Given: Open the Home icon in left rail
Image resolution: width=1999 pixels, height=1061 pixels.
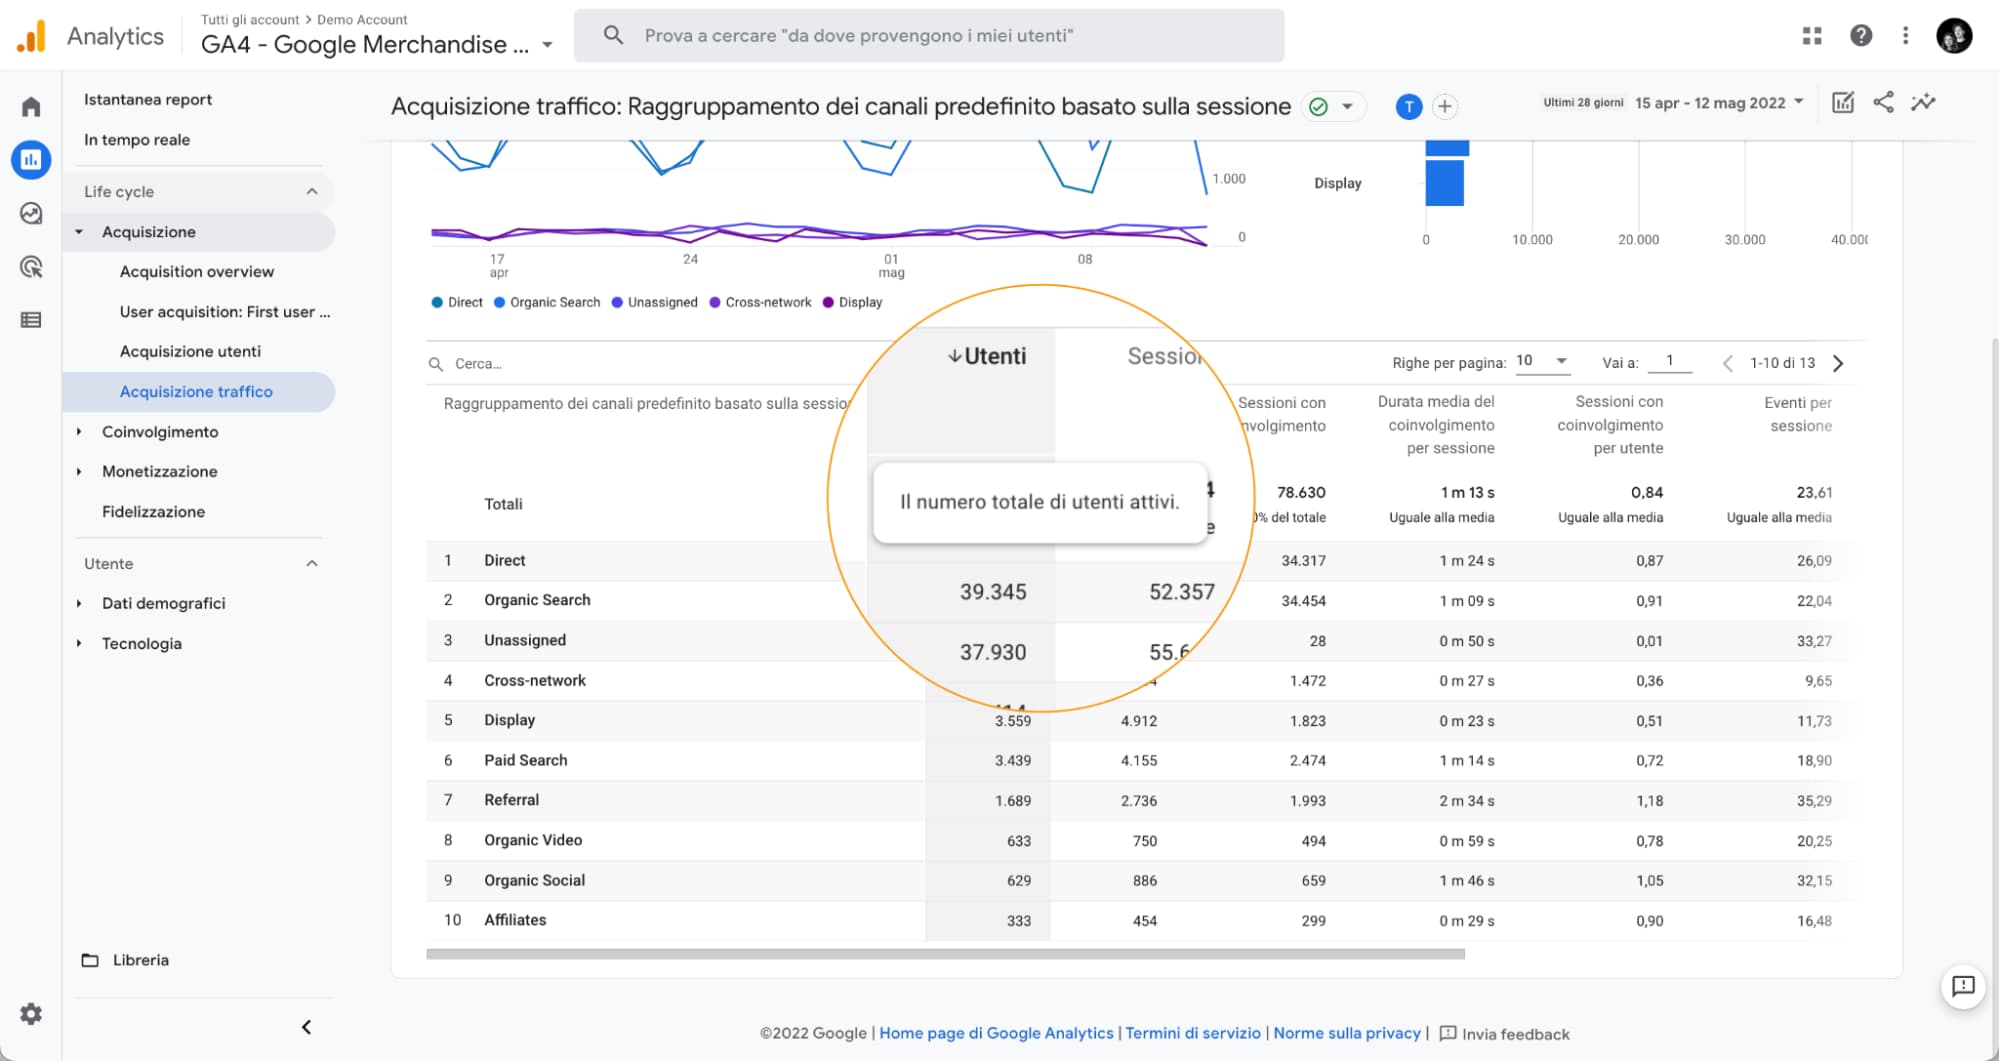Looking at the screenshot, I should click(31, 107).
